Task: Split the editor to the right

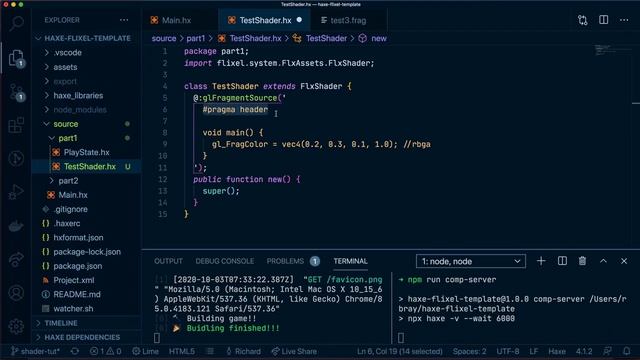Action: 603,20
